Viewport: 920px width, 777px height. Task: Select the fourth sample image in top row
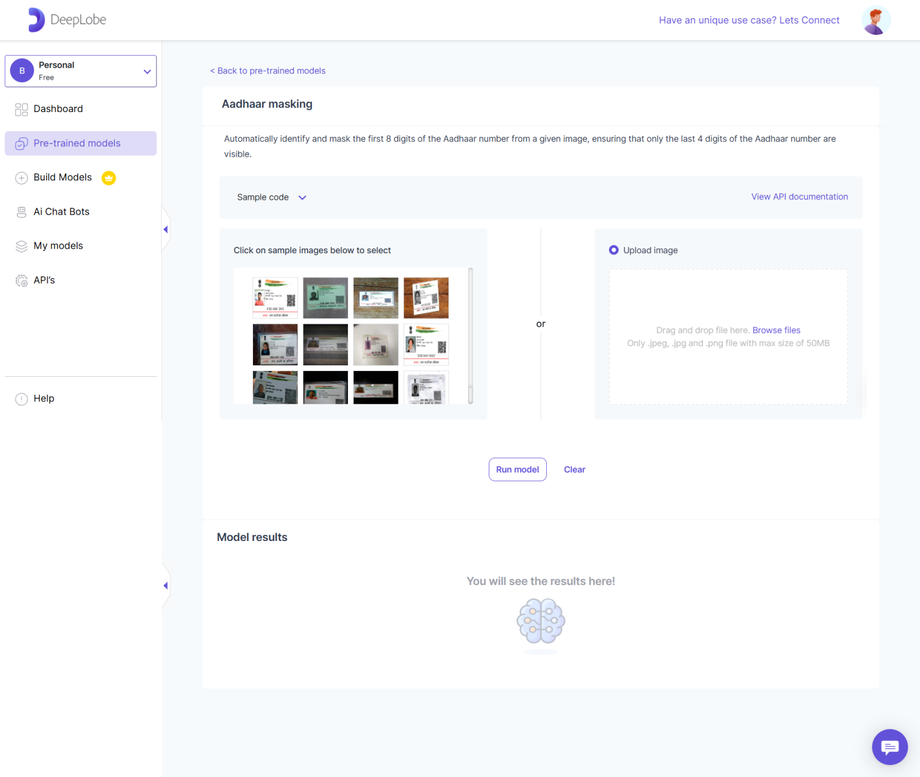point(427,298)
